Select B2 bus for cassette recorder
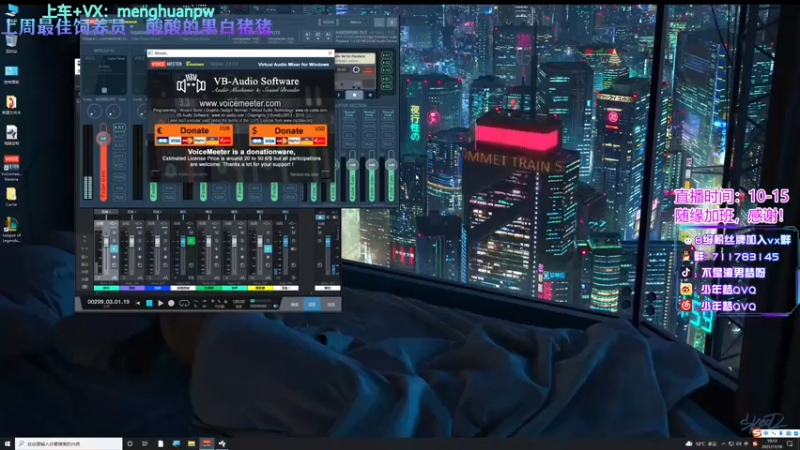 pos(387,86)
